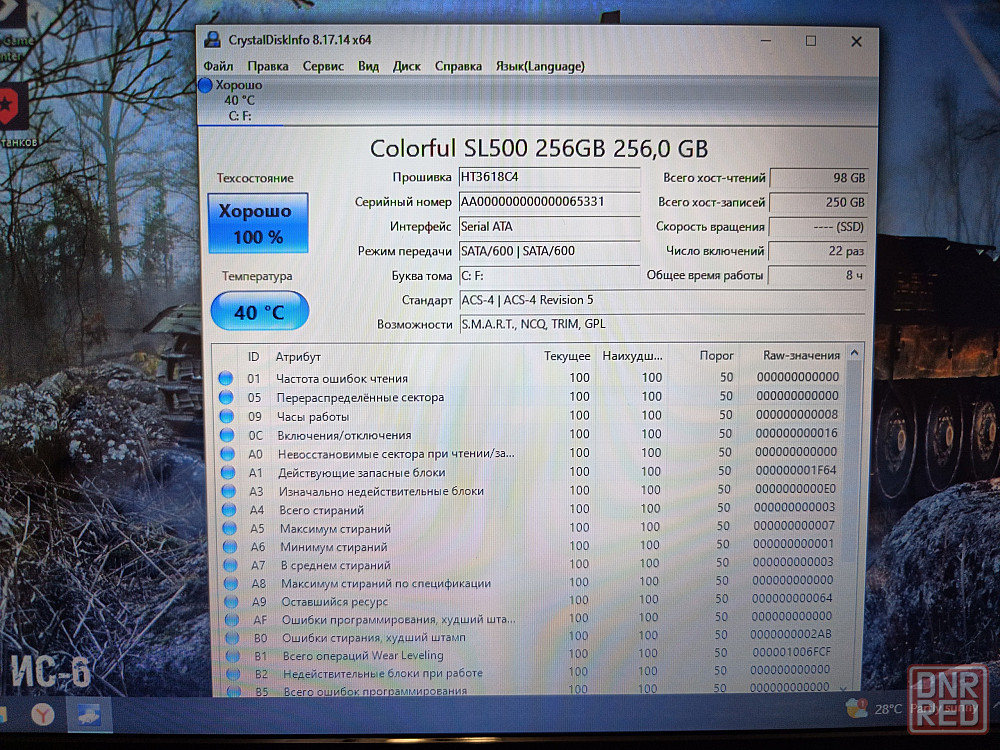Click the Буква тома field C: F:
Viewport: 1000px width, 750px height.
549,276
